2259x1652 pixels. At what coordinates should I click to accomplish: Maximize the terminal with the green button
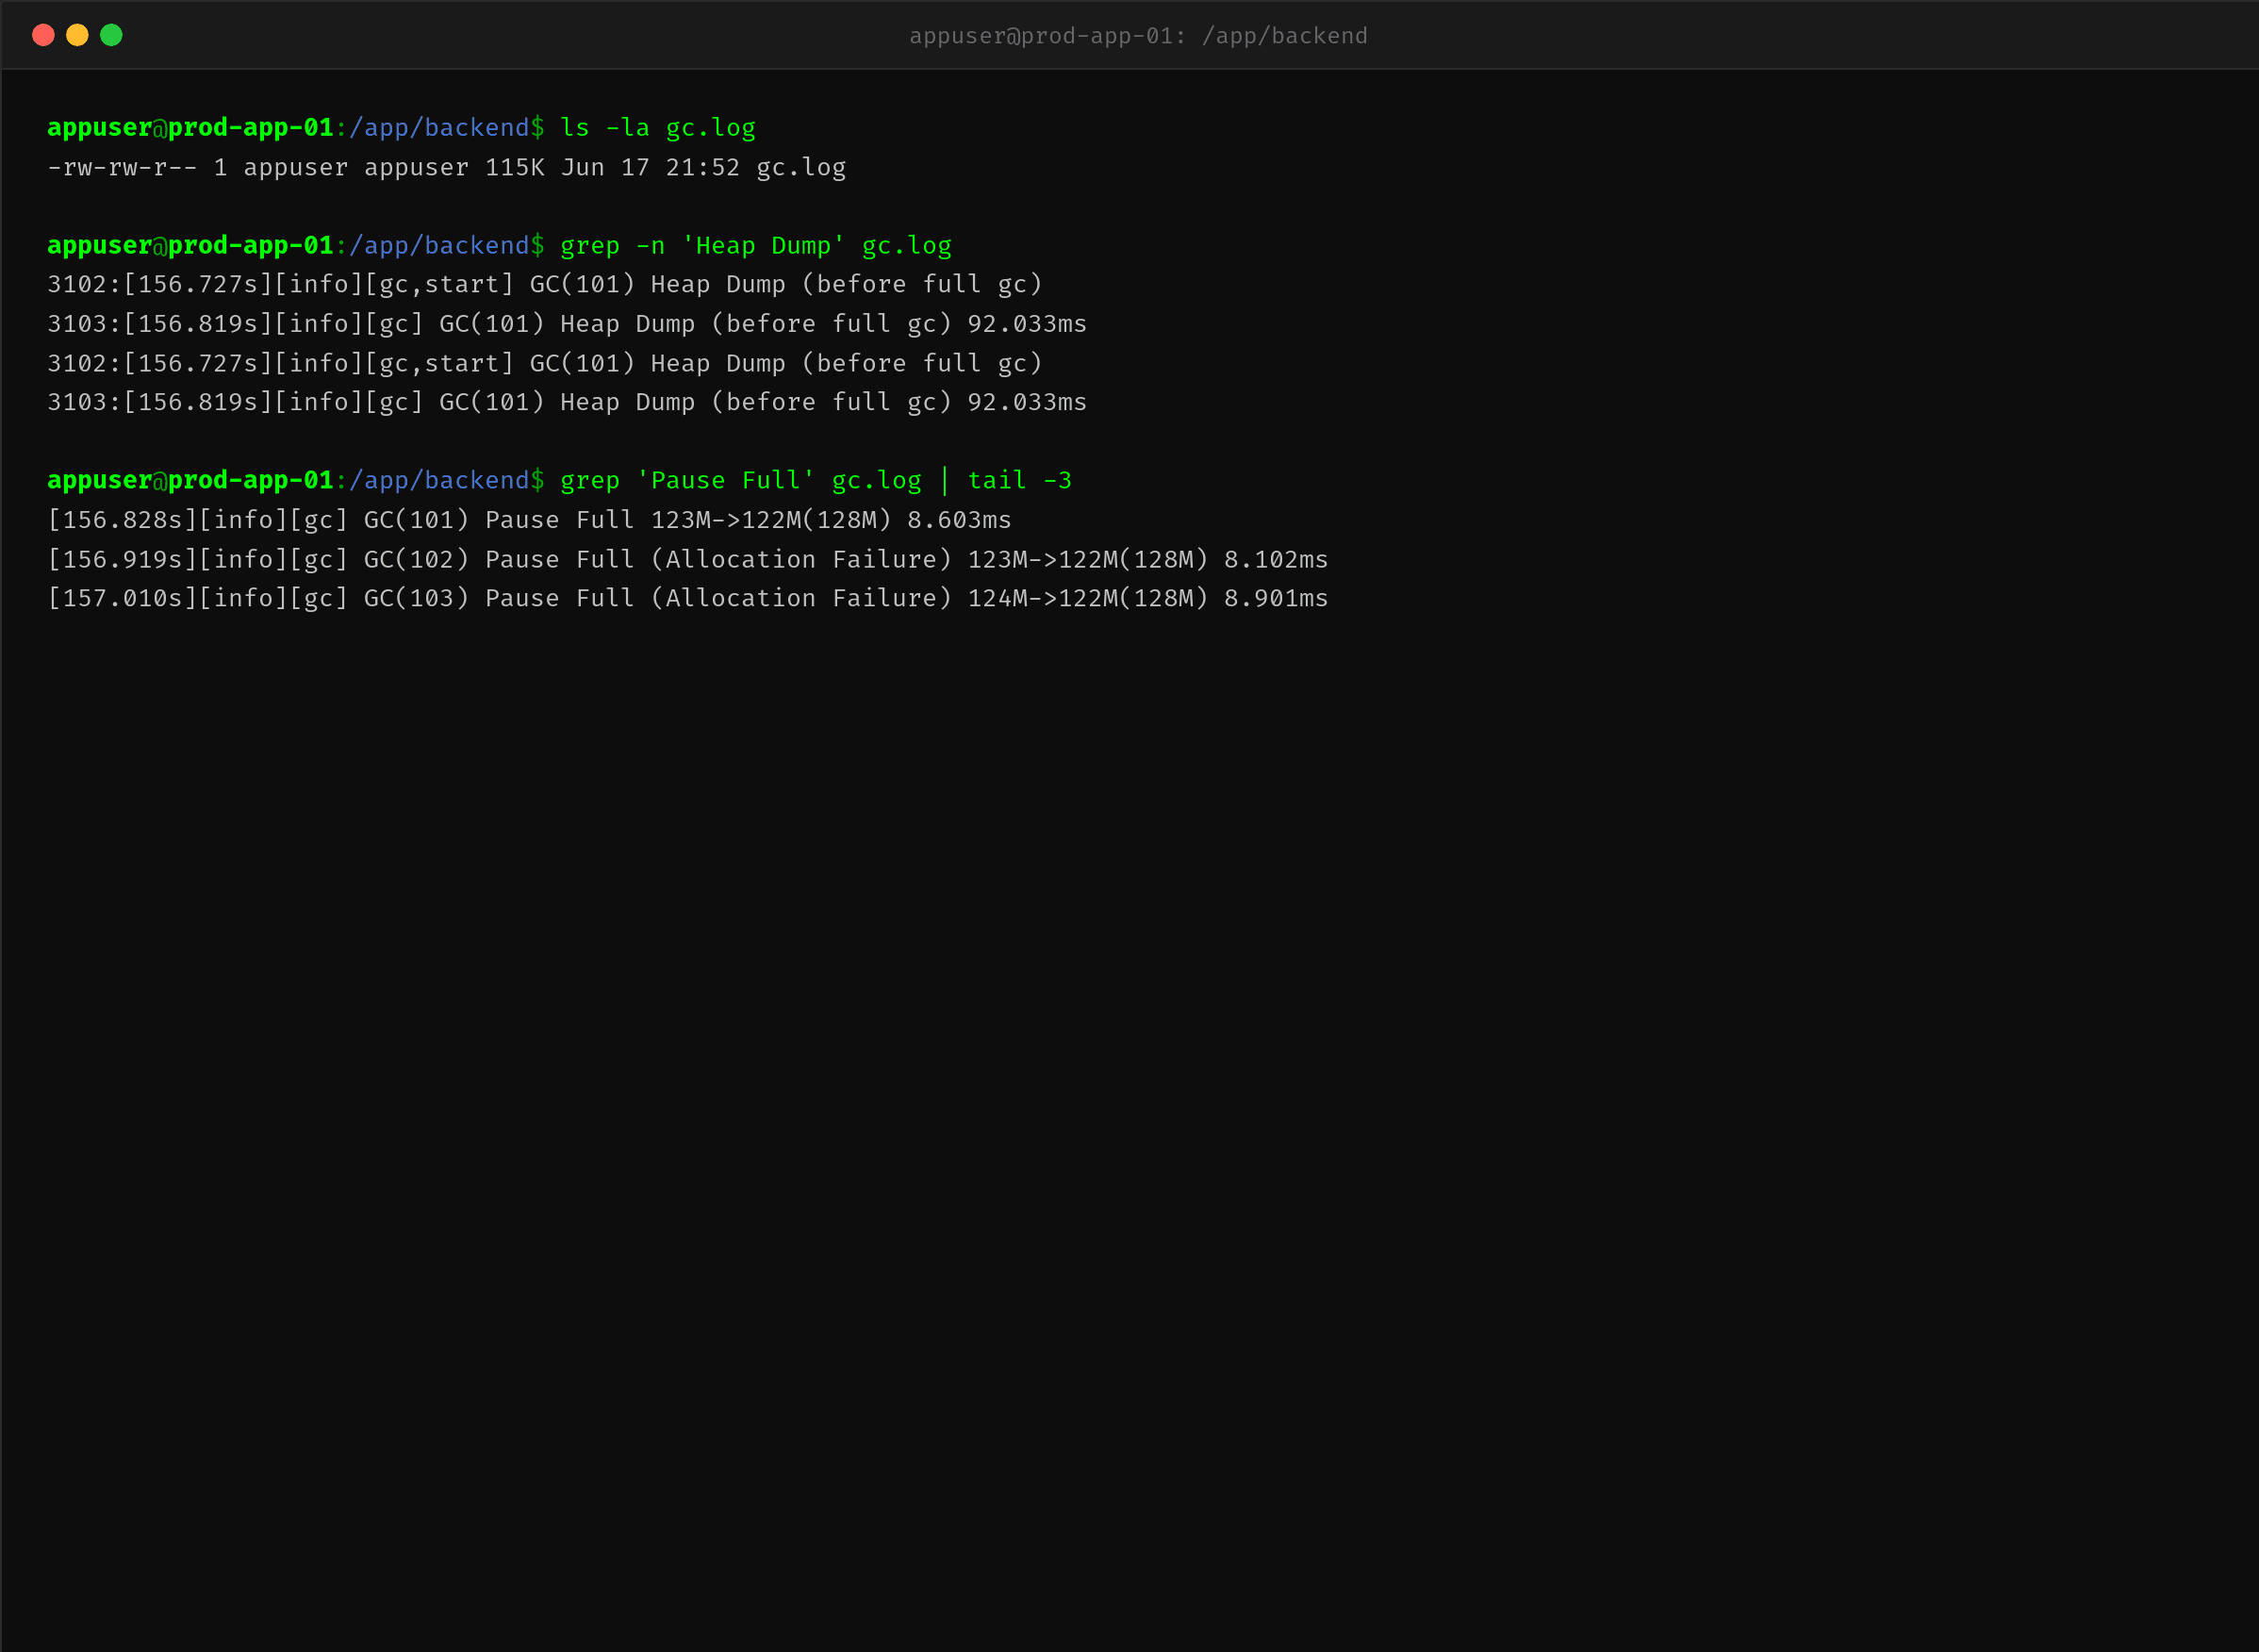[x=111, y=35]
